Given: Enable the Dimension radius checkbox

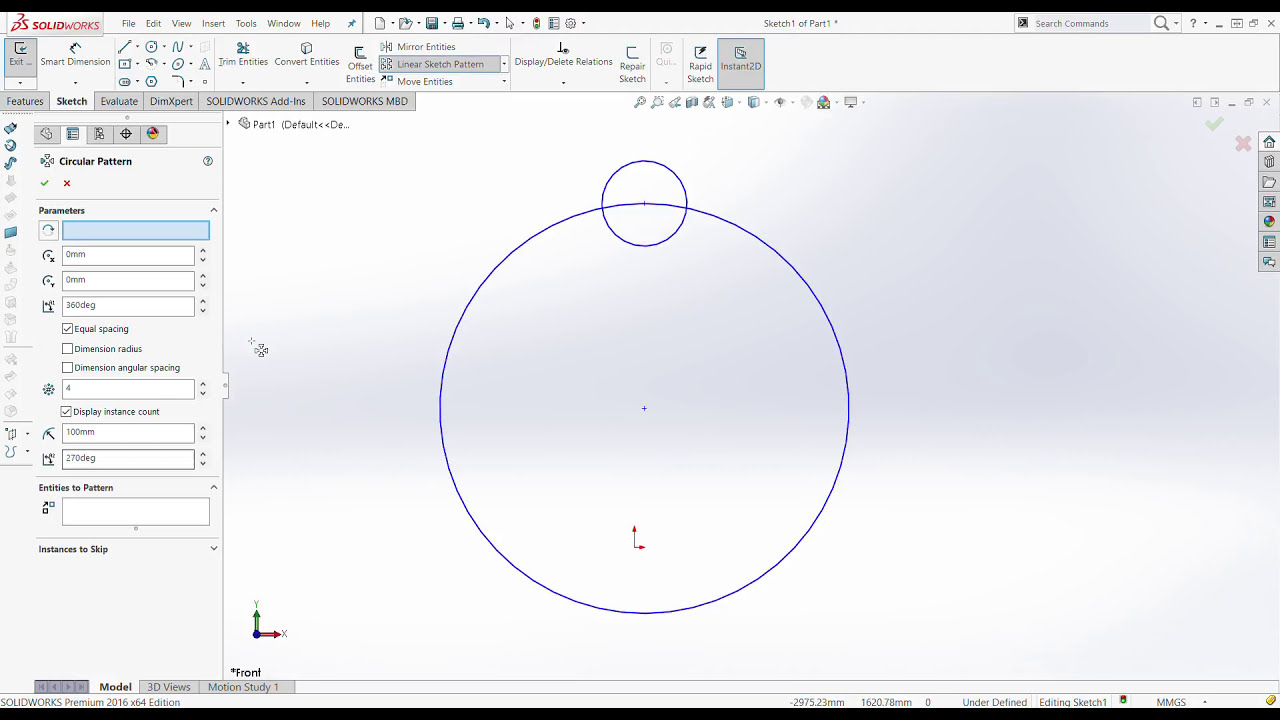Looking at the screenshot, I should point(67,349).
